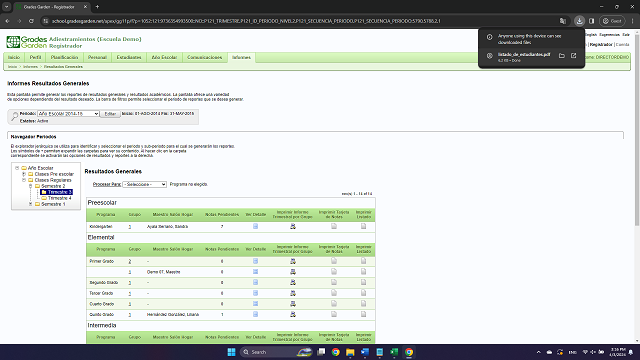The width and height of the screenshot is (640, 360).
Task: Open Ver Detalle icon for Kindergarten row
Action: (256, 226)
